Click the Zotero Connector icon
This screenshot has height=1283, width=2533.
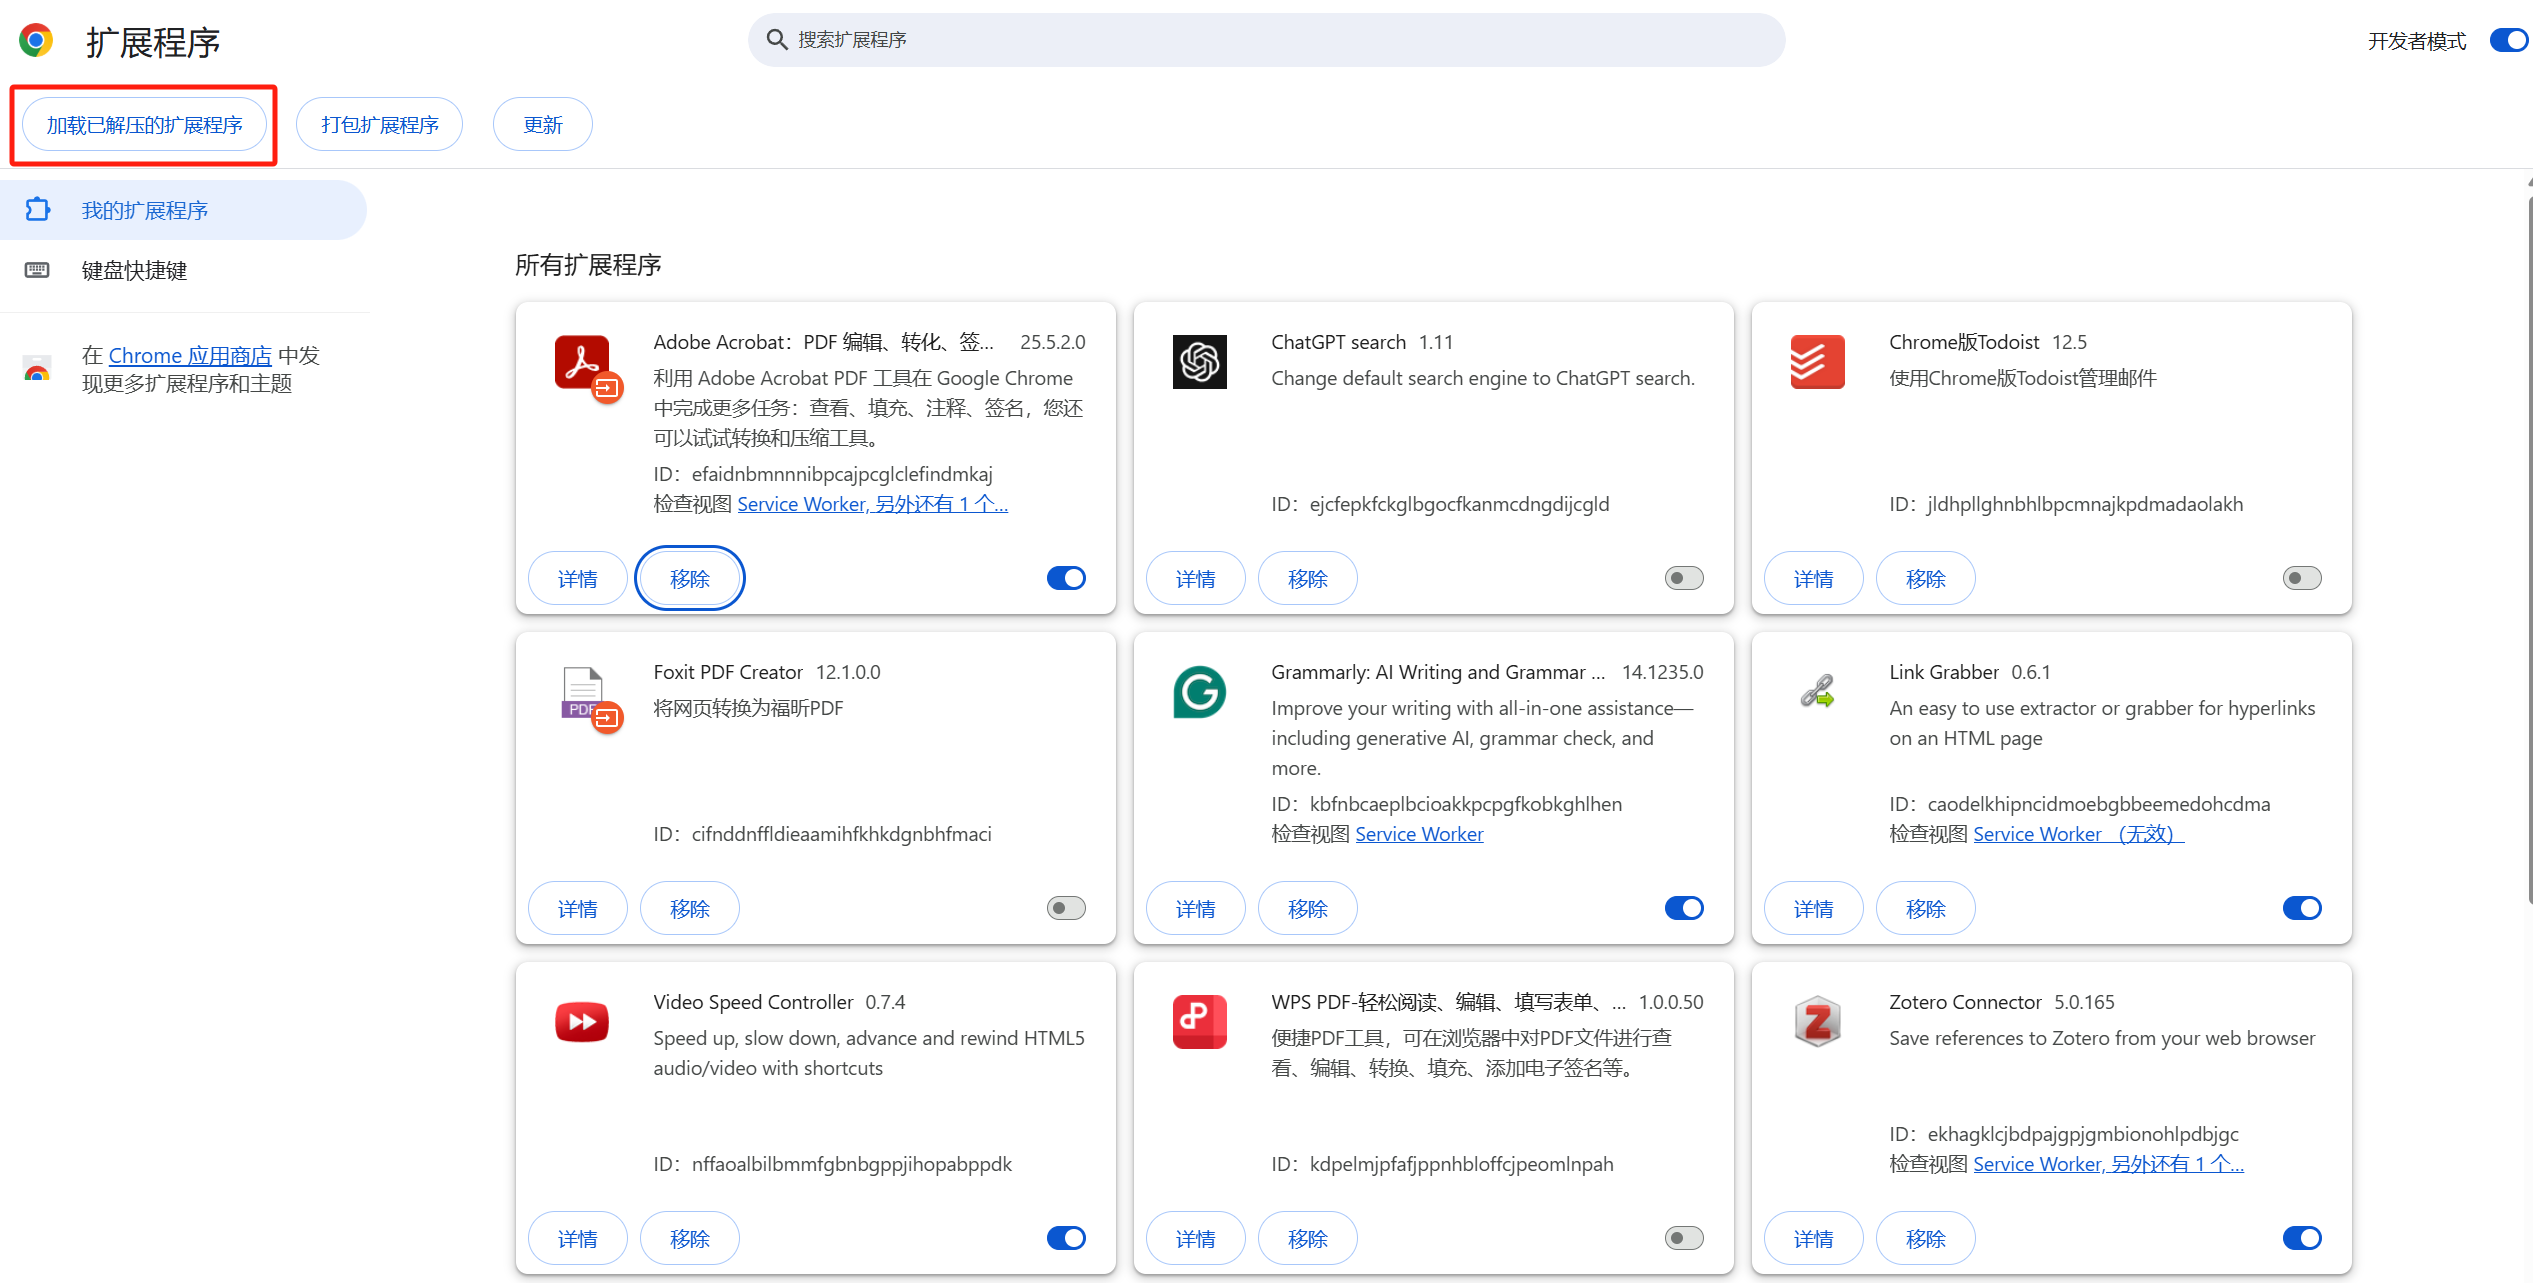tap(1817, 1022)
